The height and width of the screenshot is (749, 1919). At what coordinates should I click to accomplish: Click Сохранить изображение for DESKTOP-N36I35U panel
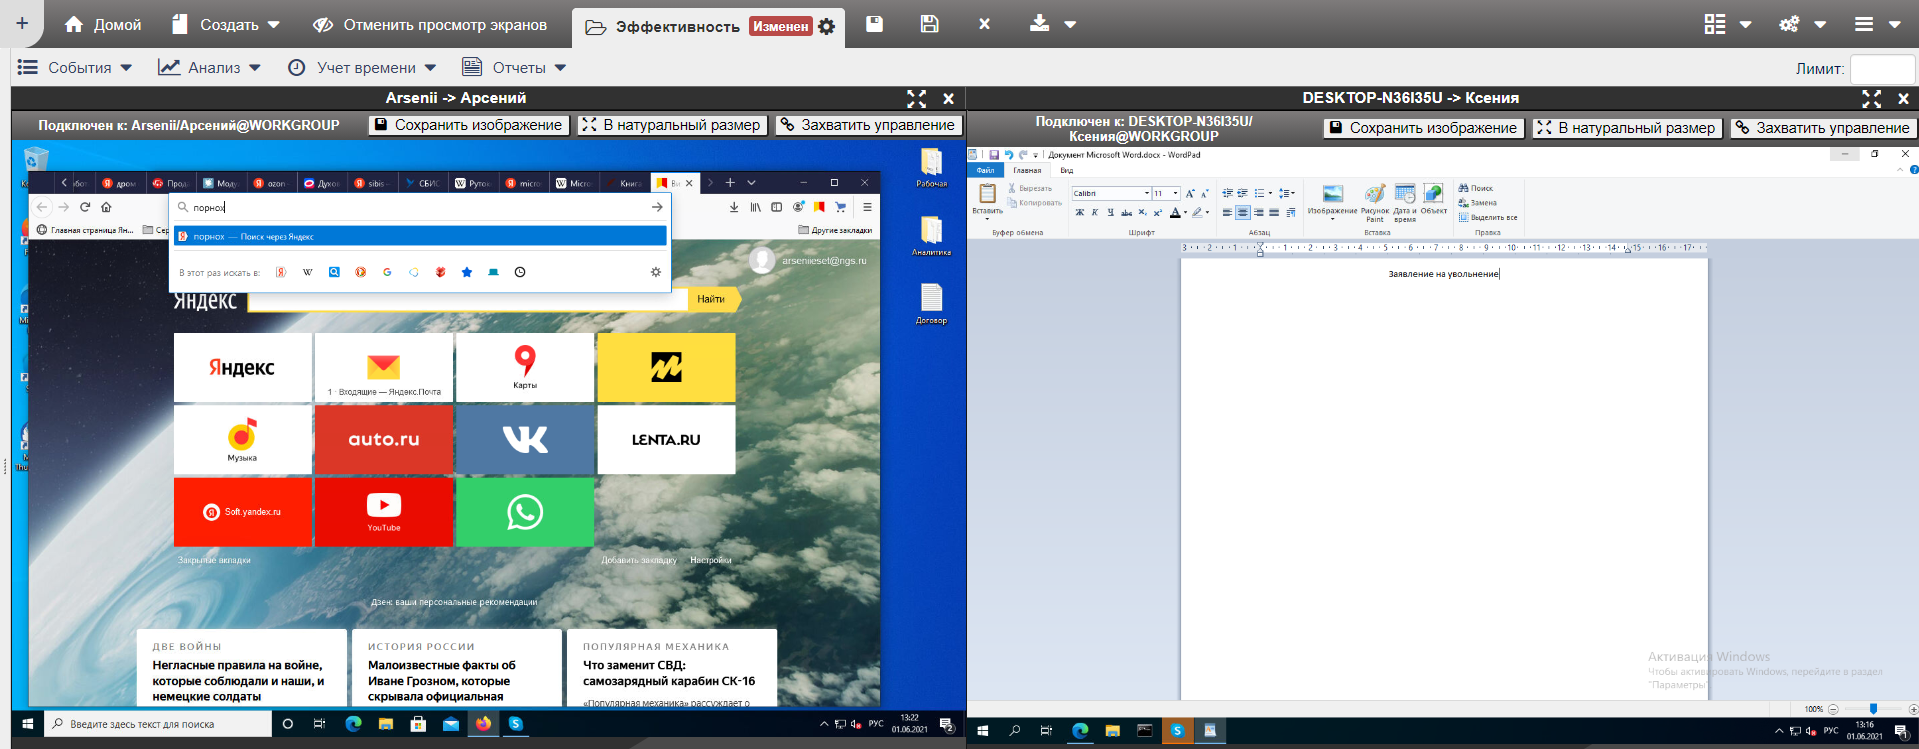coord(1424,128)
